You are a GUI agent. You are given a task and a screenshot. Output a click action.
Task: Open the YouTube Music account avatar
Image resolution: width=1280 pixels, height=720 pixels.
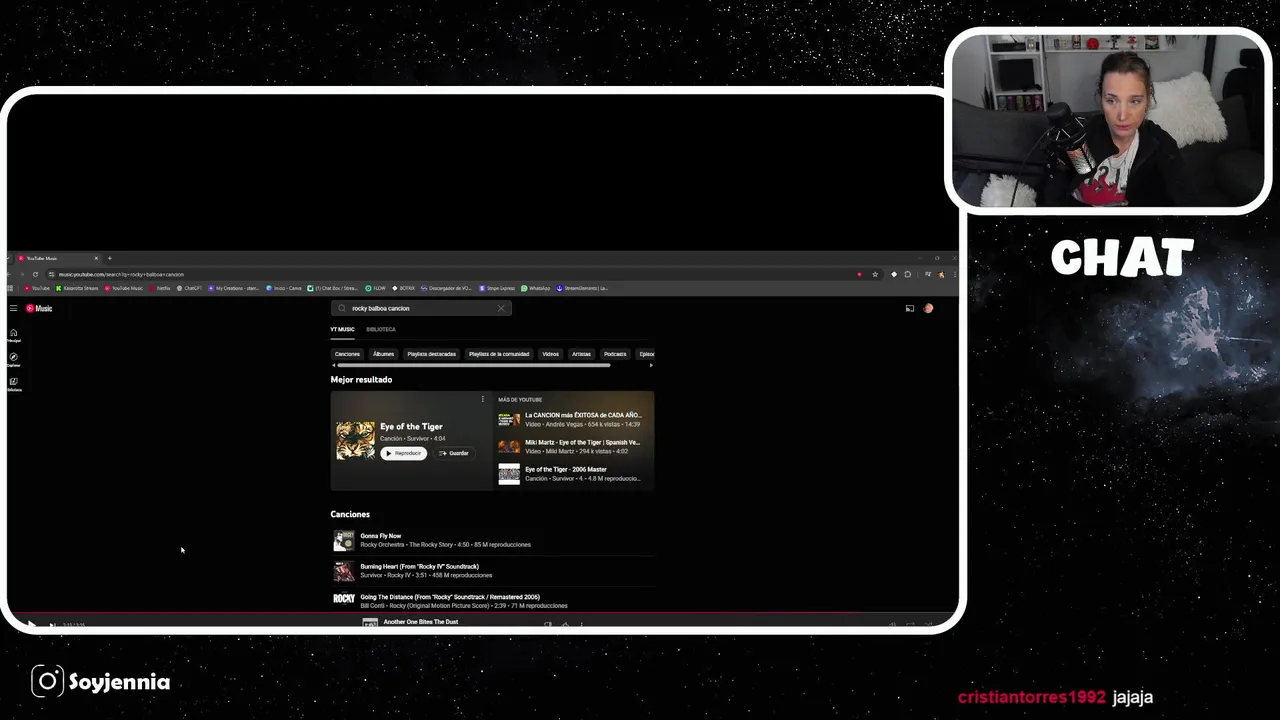point(928,308)
